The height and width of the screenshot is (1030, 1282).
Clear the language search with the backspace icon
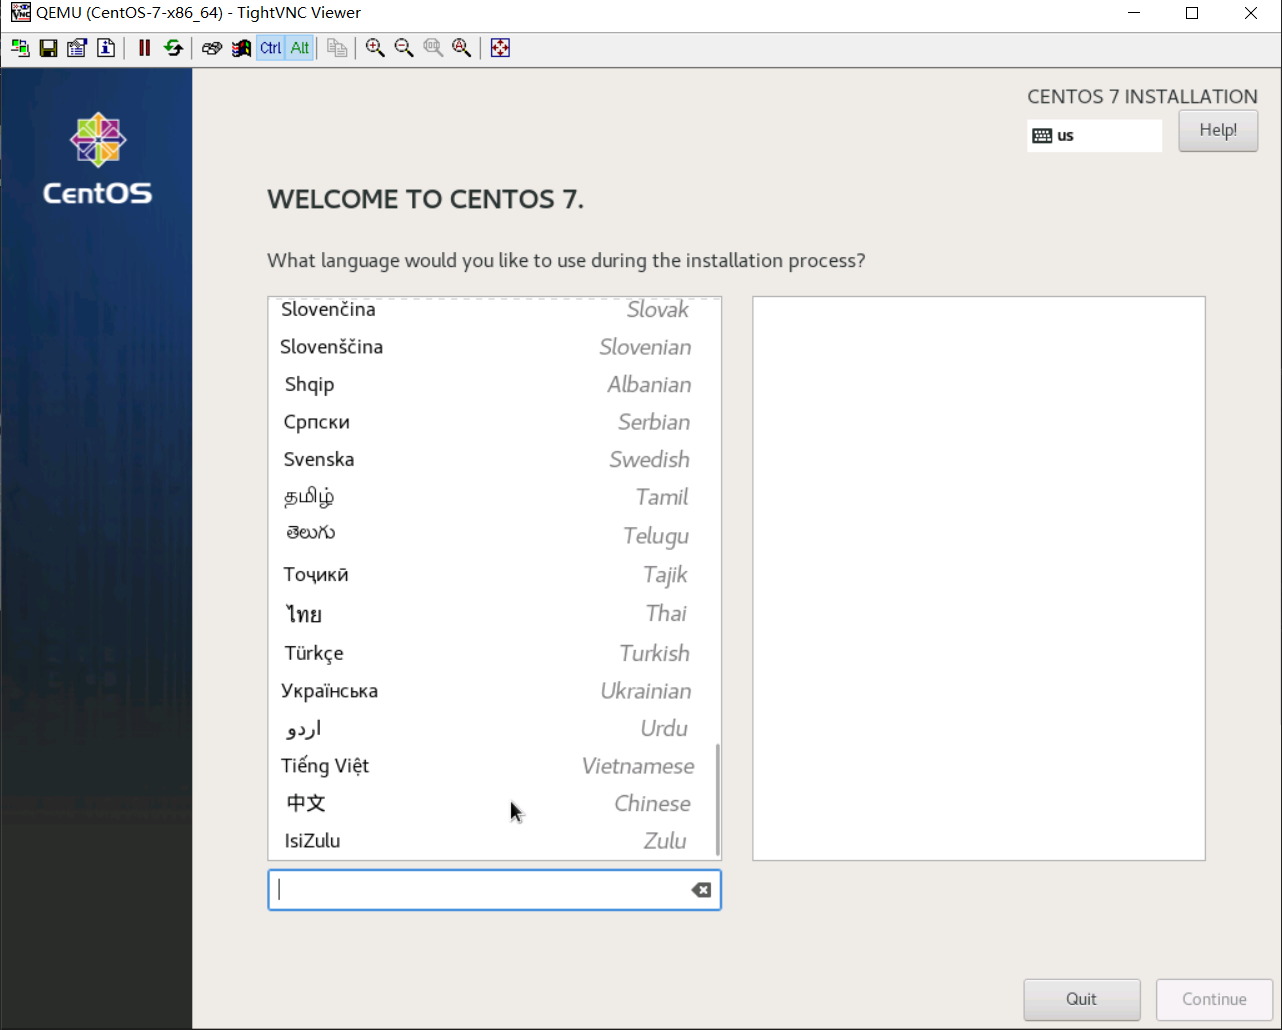click(x=701, y=890)
